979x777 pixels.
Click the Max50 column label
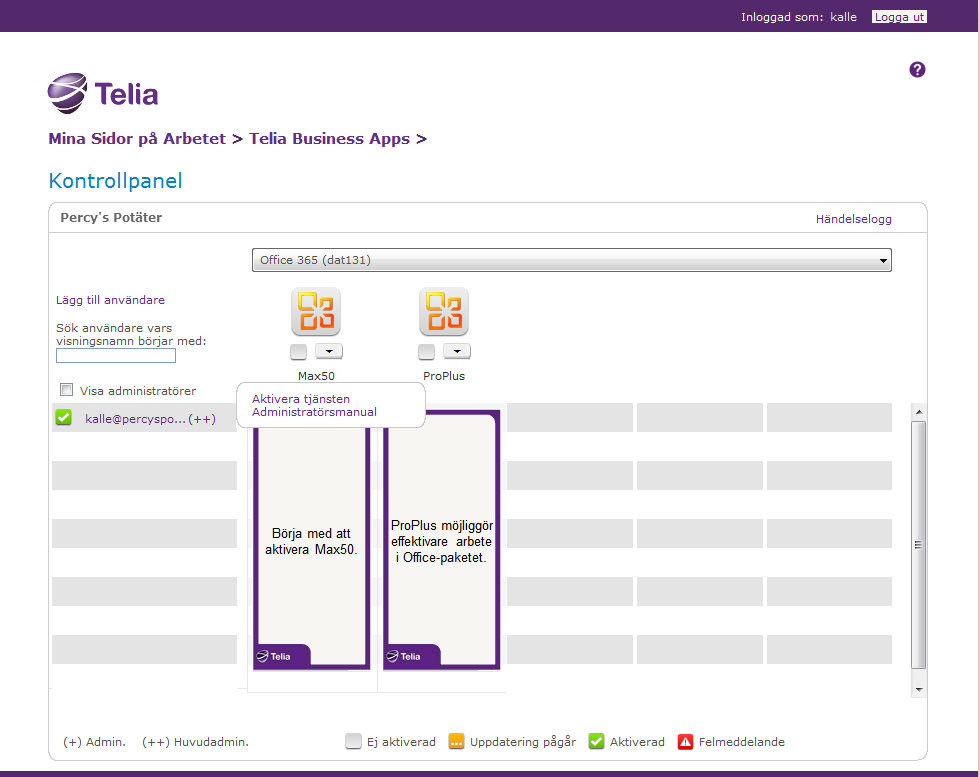click(316, 376)
